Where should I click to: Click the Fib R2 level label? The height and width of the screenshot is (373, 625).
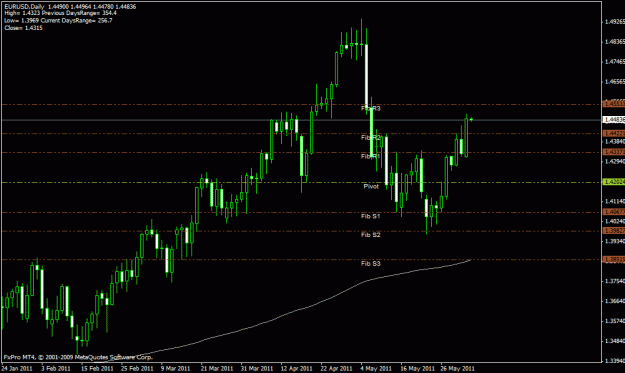point(371,137)
